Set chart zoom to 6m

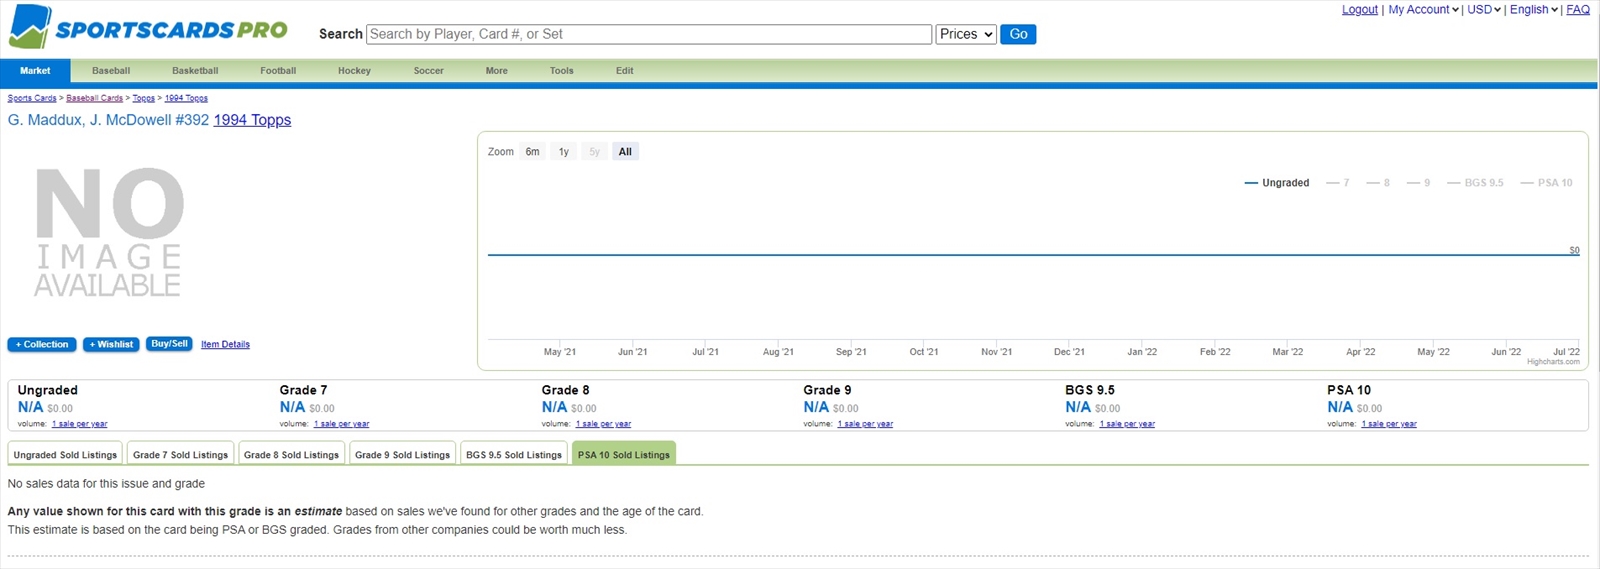point(533,152)
